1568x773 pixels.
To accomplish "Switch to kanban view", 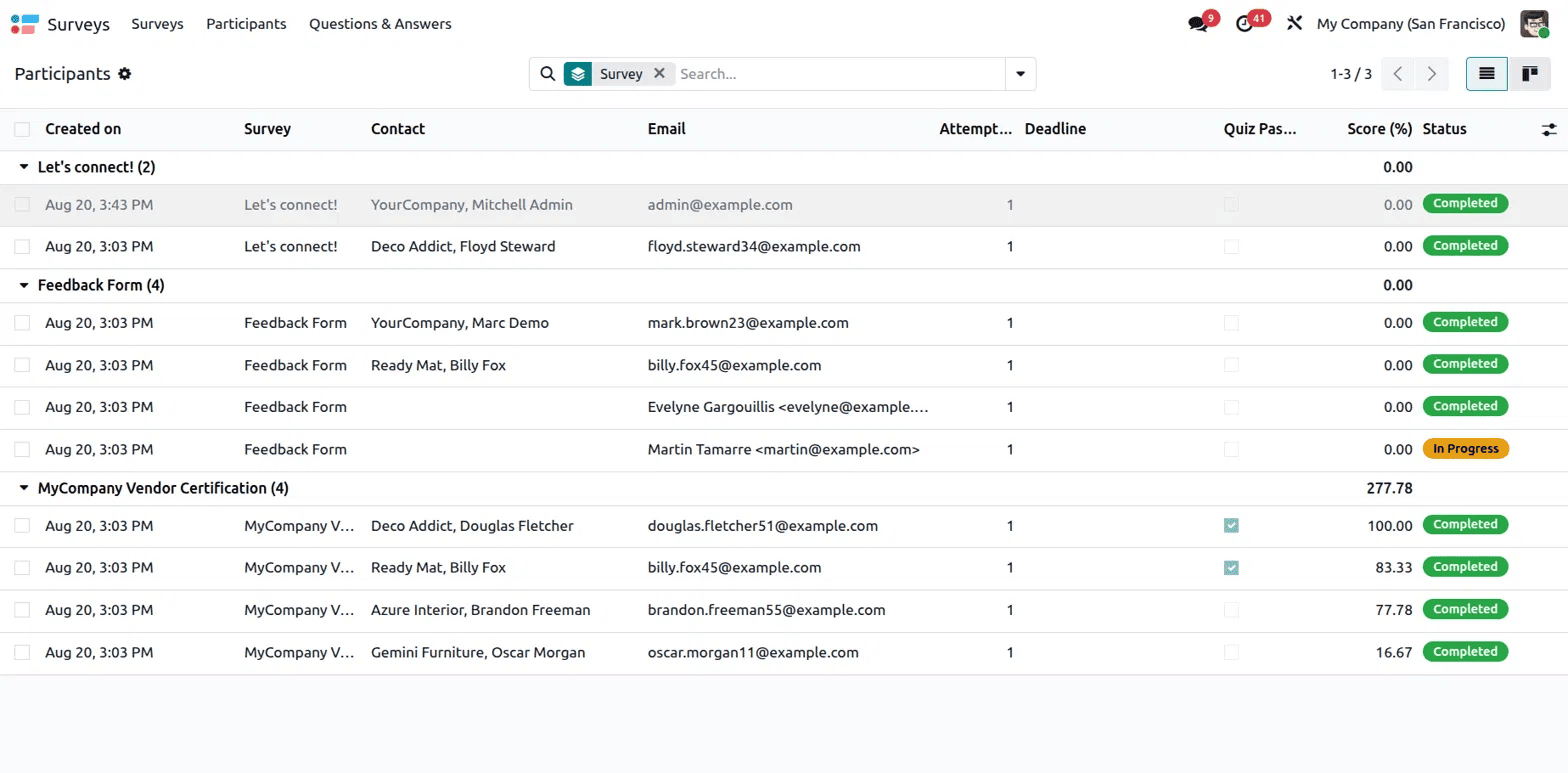I will 1529,74.
